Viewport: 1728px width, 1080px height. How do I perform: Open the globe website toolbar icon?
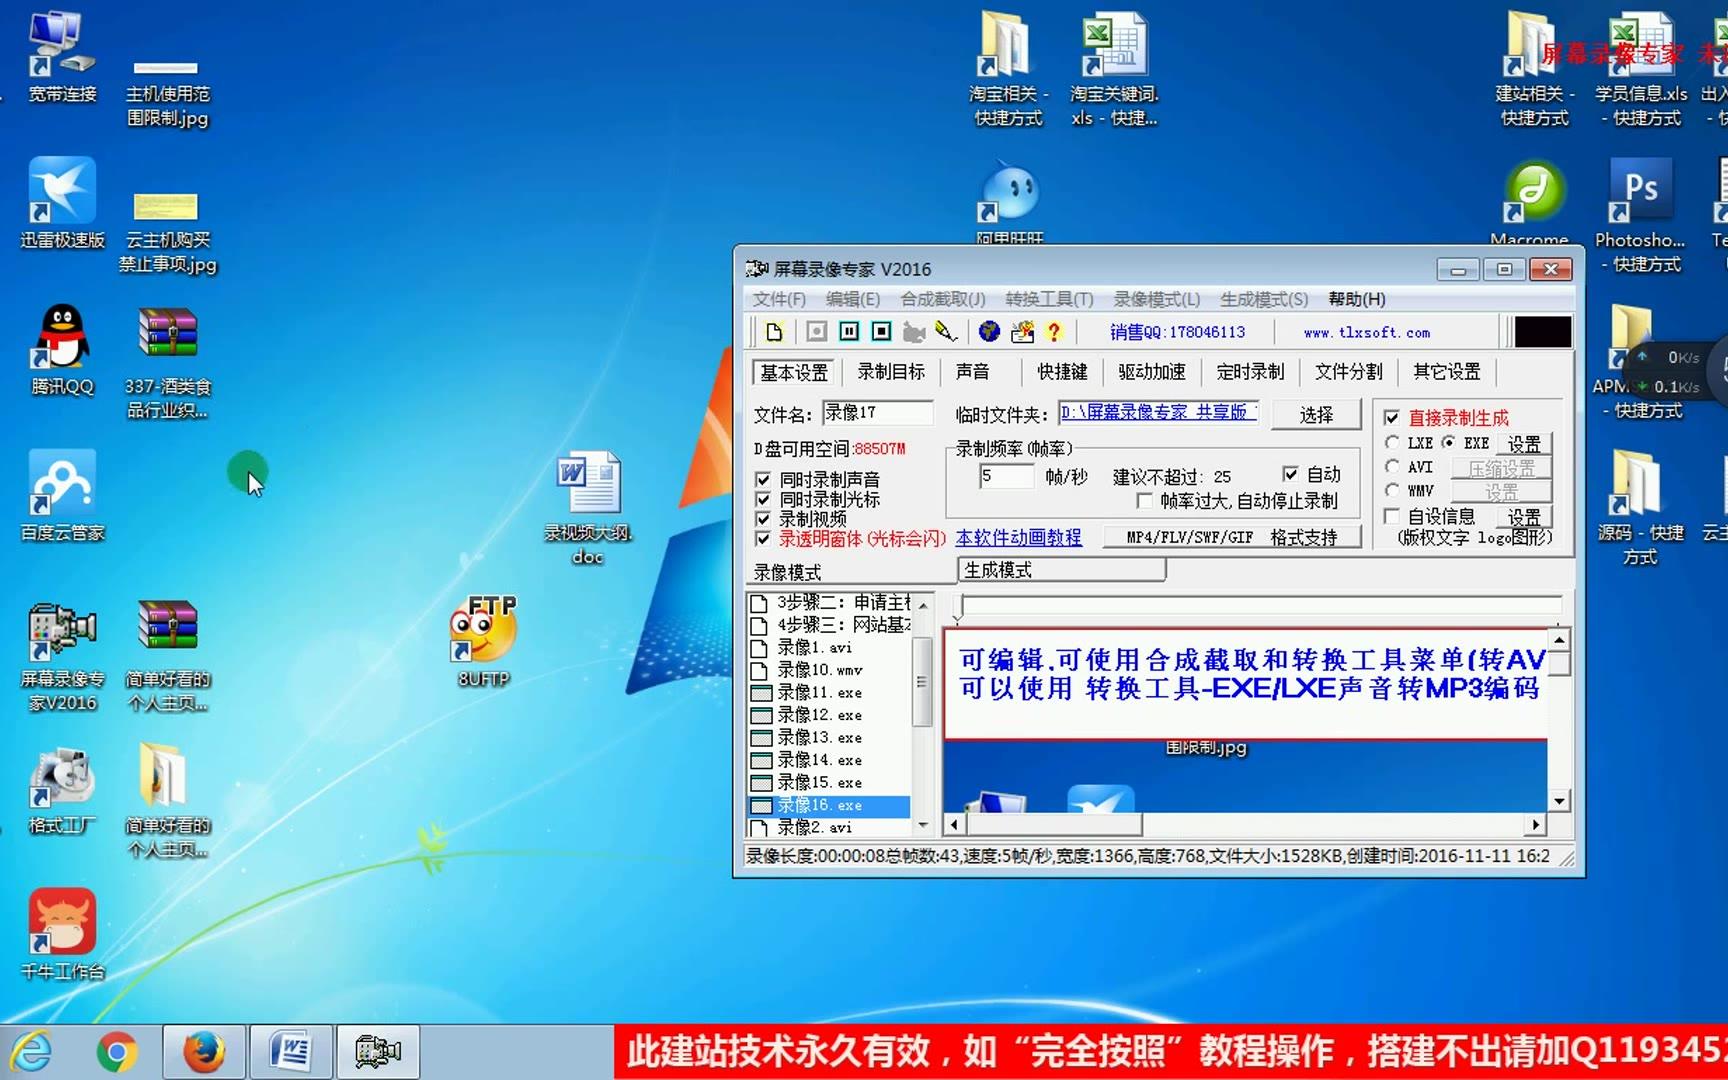click(989, 332)
